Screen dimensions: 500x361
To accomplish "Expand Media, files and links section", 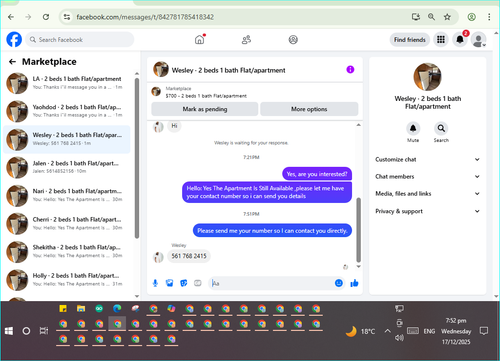I will coord(428,194).
